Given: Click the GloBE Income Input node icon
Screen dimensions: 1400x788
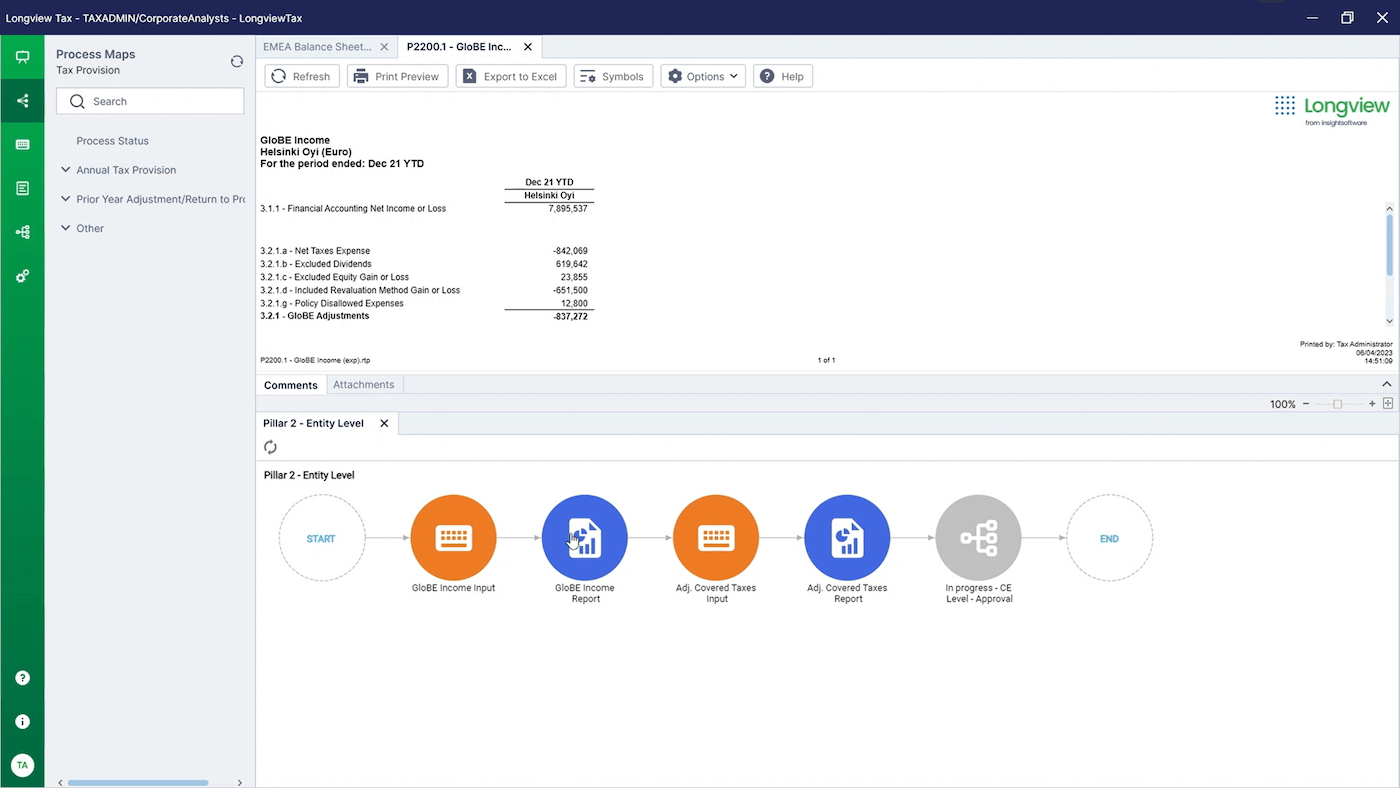Looking at the screenshot, I should (x=453, y=538).
